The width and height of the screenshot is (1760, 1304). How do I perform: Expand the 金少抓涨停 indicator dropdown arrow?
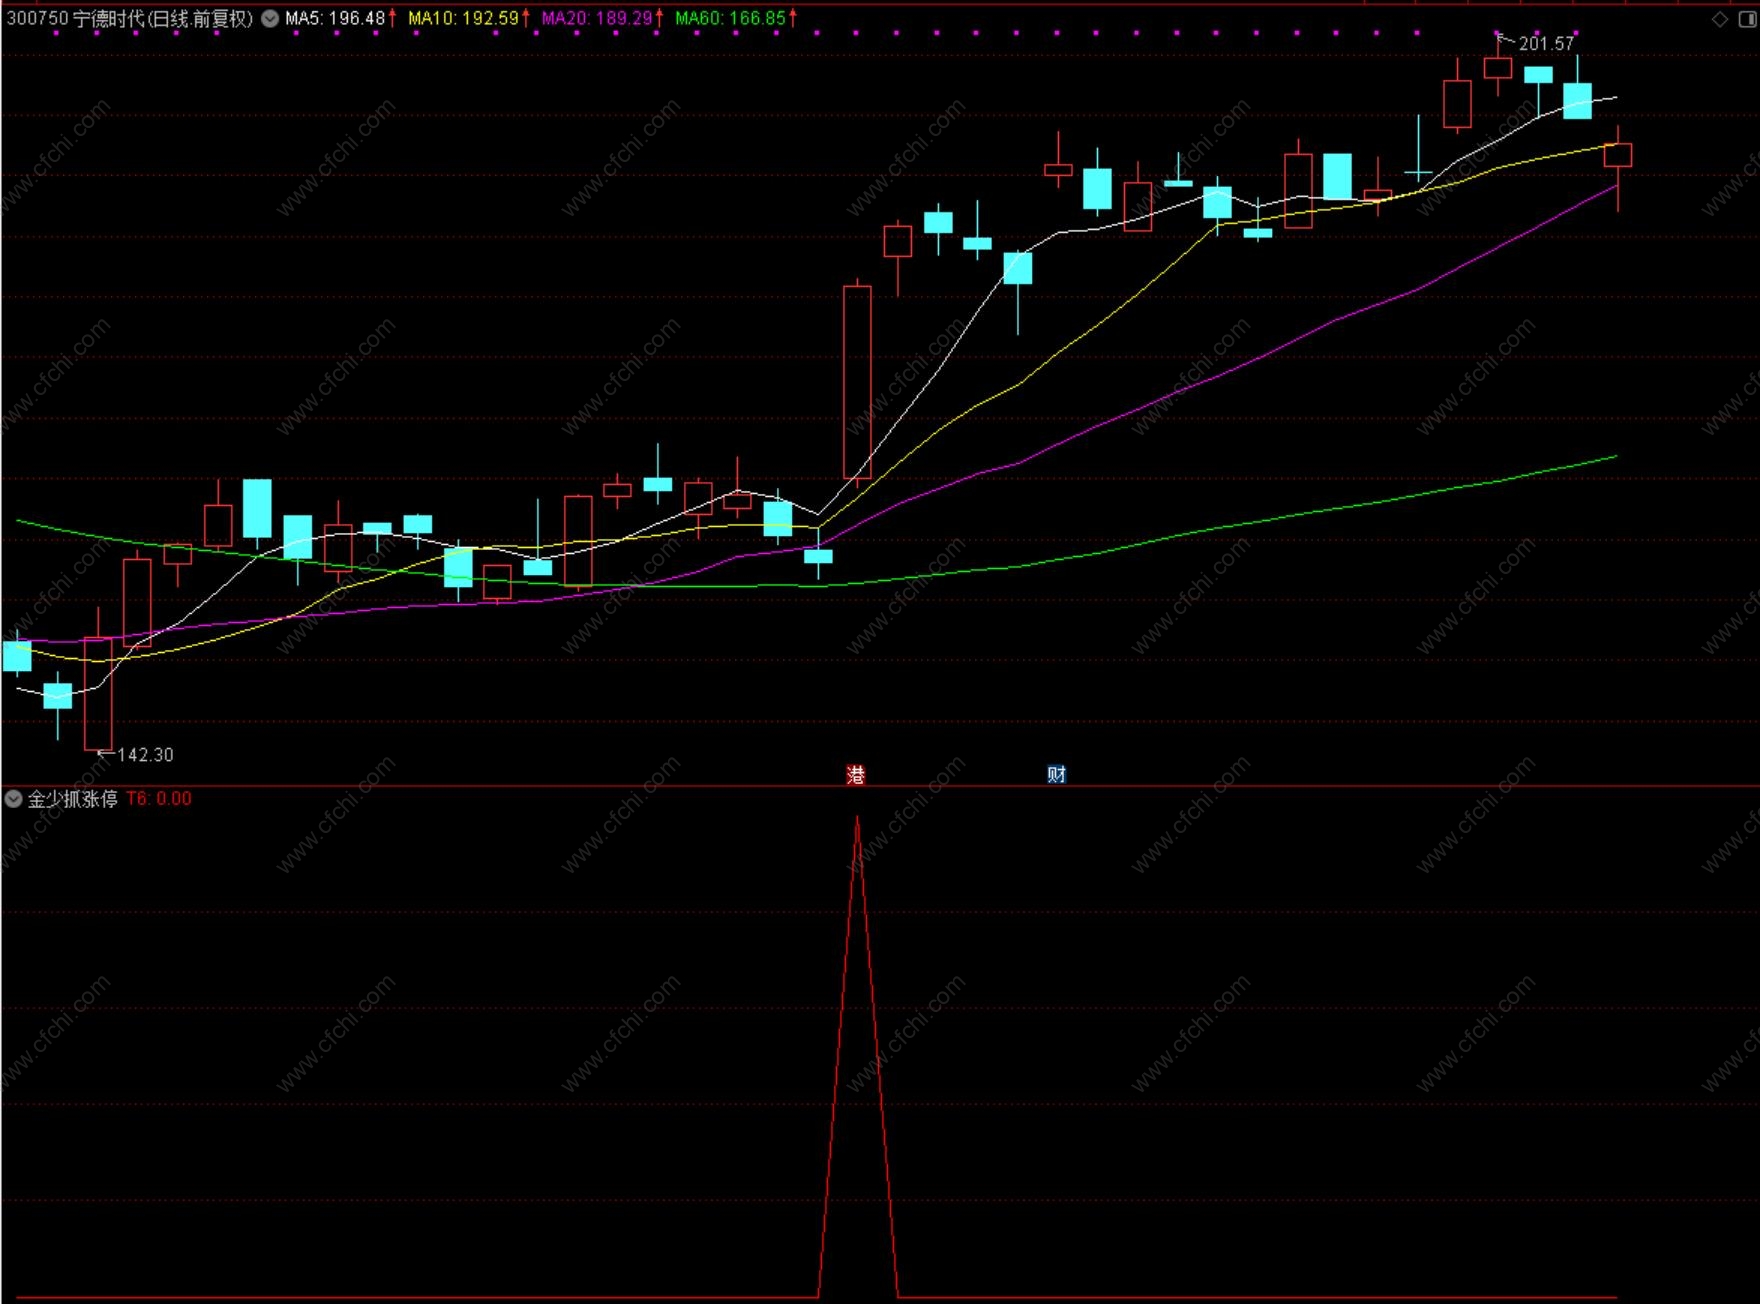(x=13, y=798)
